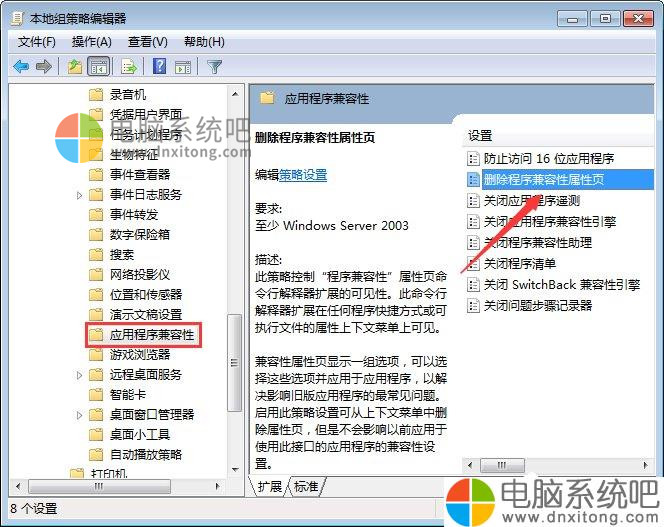
Task: Expand the 事件日志服务 tree node
Action: click(79, 195)
